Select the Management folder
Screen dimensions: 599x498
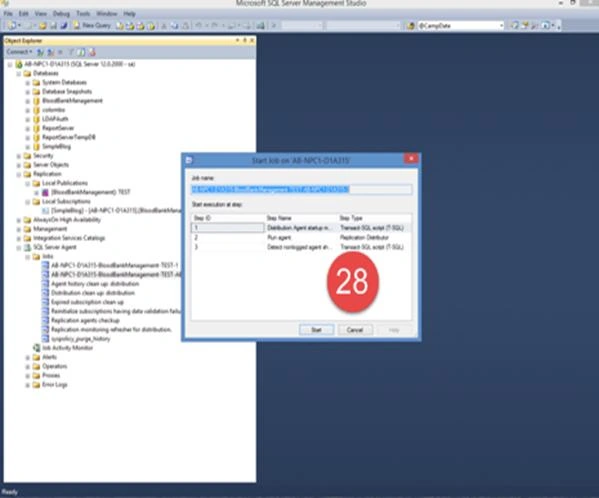click(50, 229)
